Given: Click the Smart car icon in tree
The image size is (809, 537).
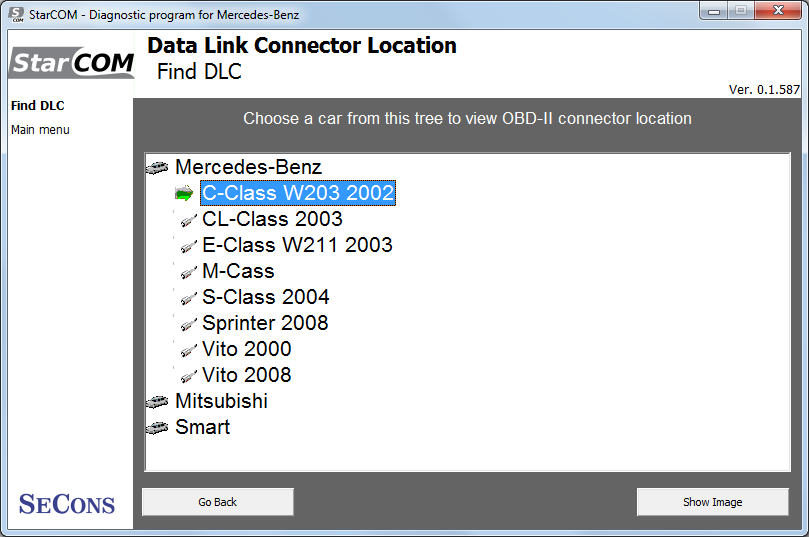Looking at the screenshot, I should point(157,428).
